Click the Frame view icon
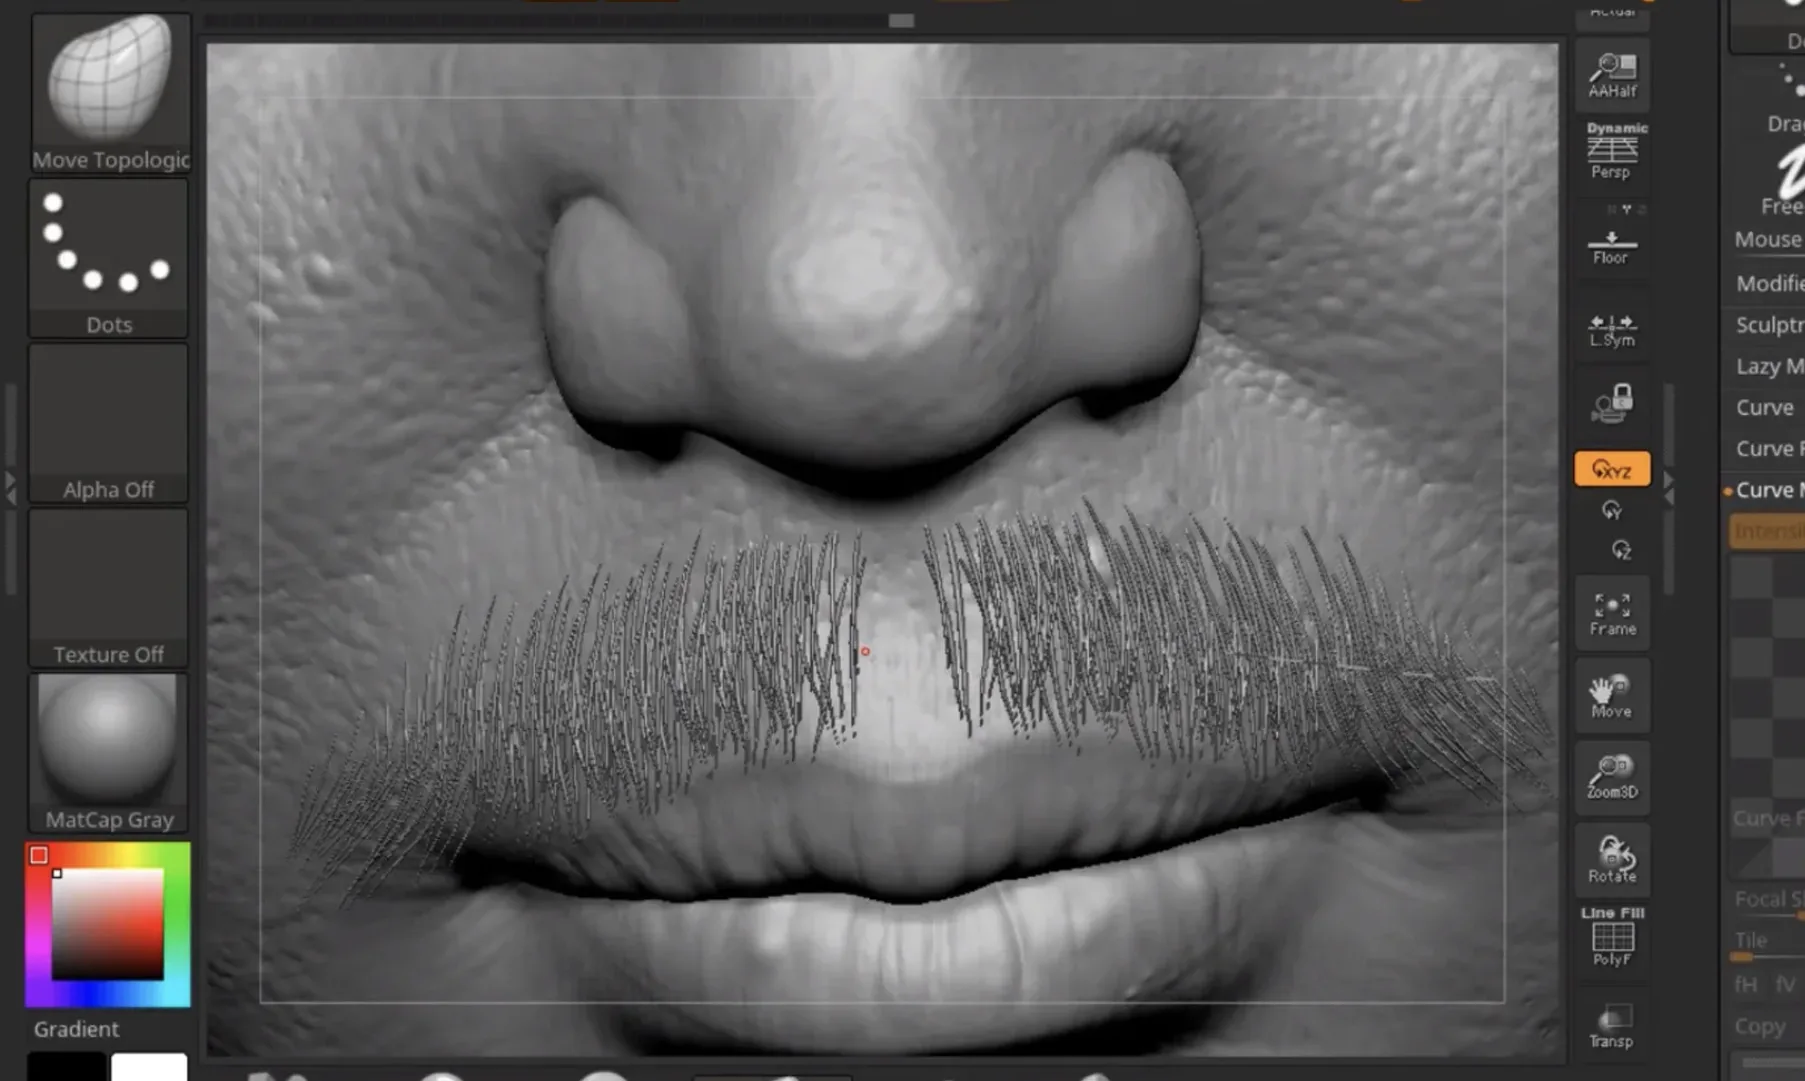Image resolution: width=1805 pixels, height=1081 pixels. [1612, 613]
